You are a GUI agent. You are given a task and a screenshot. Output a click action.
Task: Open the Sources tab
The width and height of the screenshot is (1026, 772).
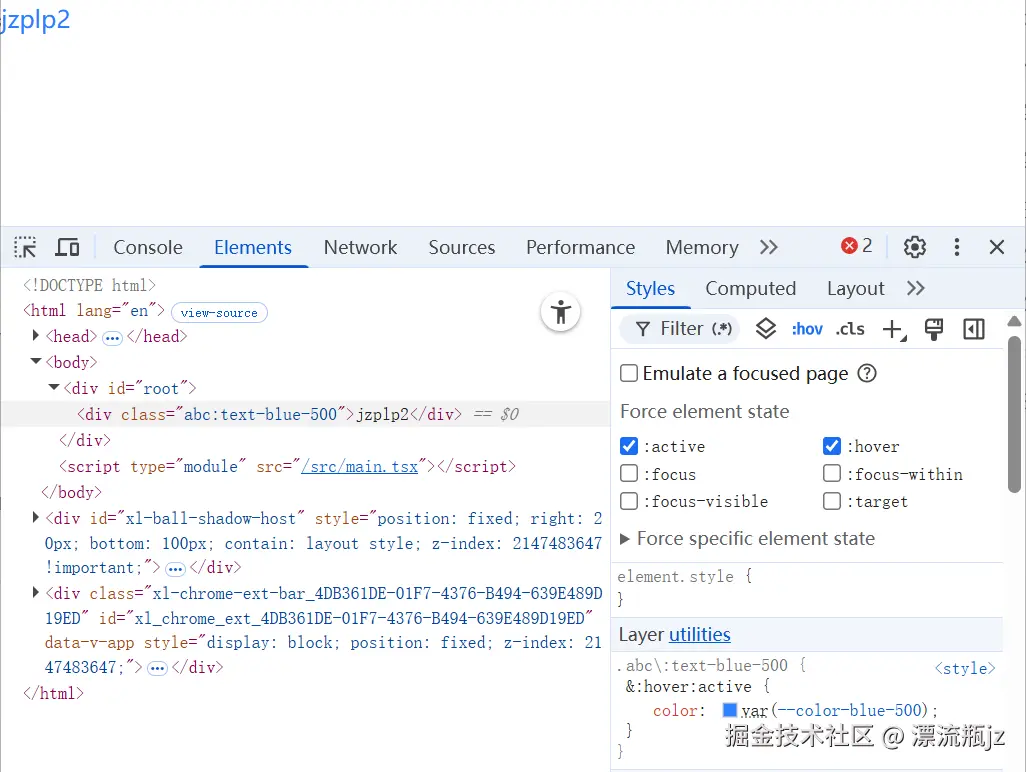coord(461,247)
